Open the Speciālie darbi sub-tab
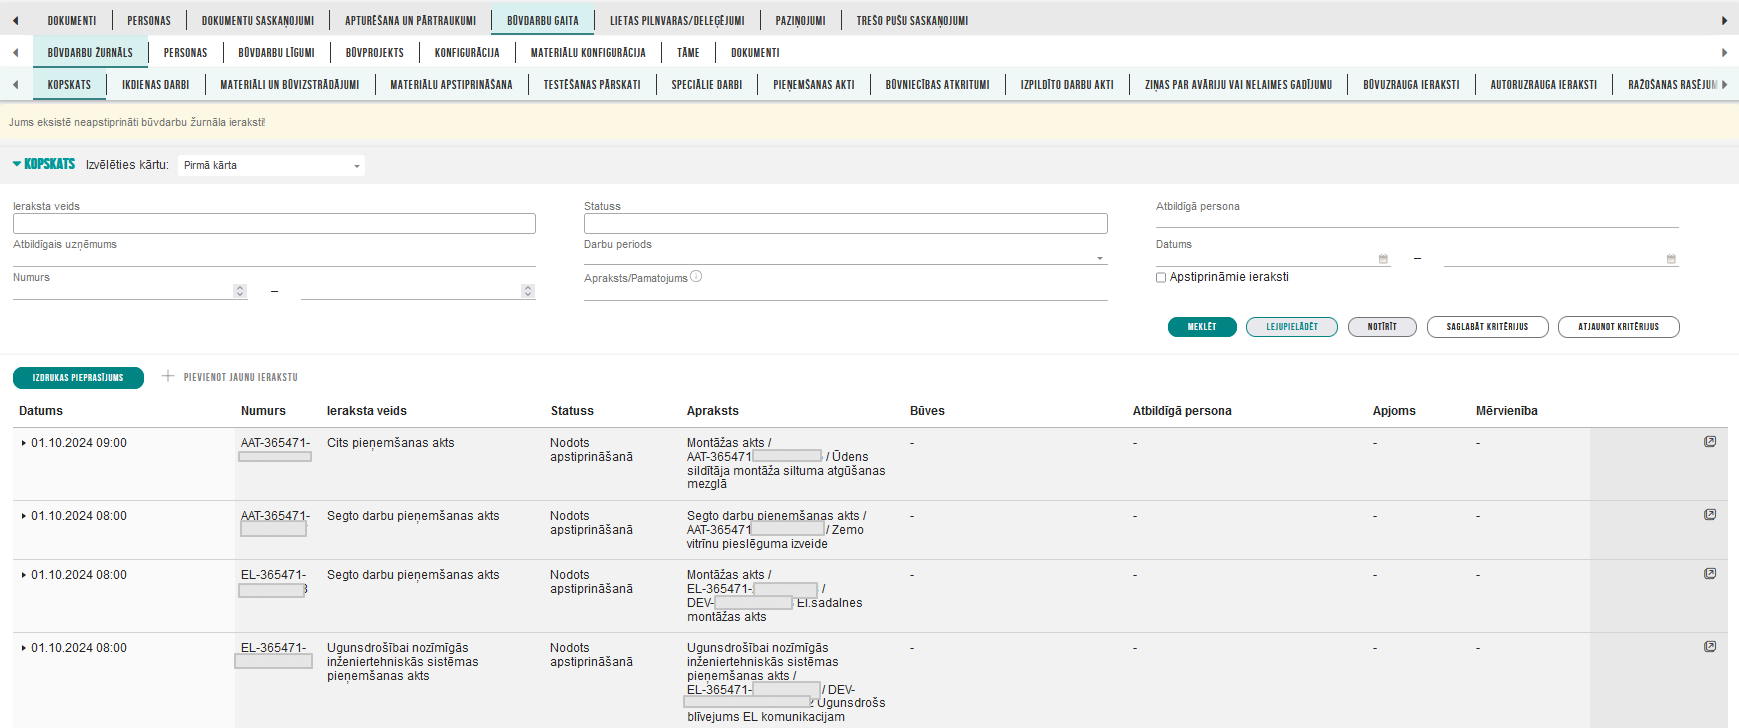This screenshot has width=1739, height=728. [707, 84]
